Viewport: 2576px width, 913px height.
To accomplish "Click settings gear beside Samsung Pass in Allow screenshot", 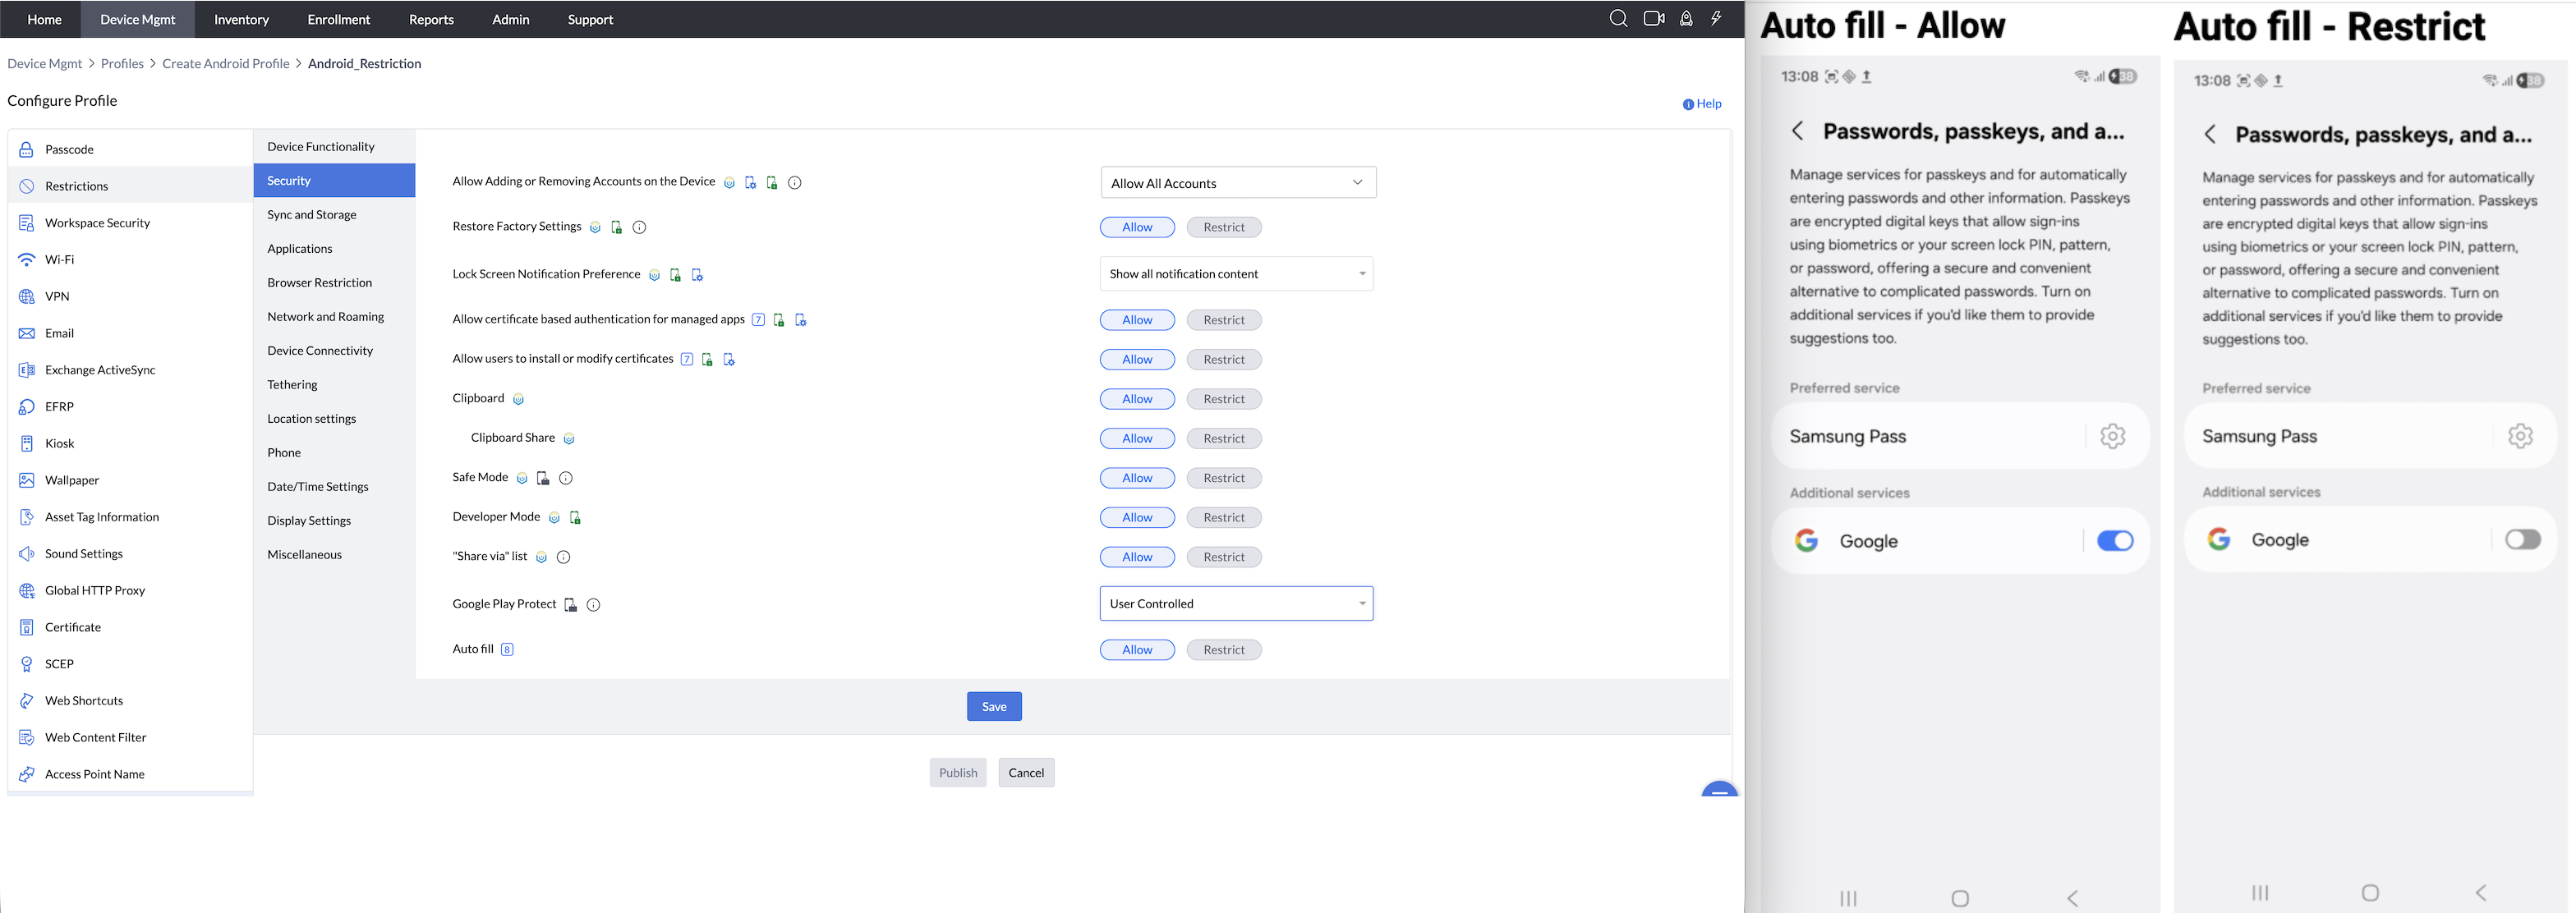I will click(x=2112, y=436).
